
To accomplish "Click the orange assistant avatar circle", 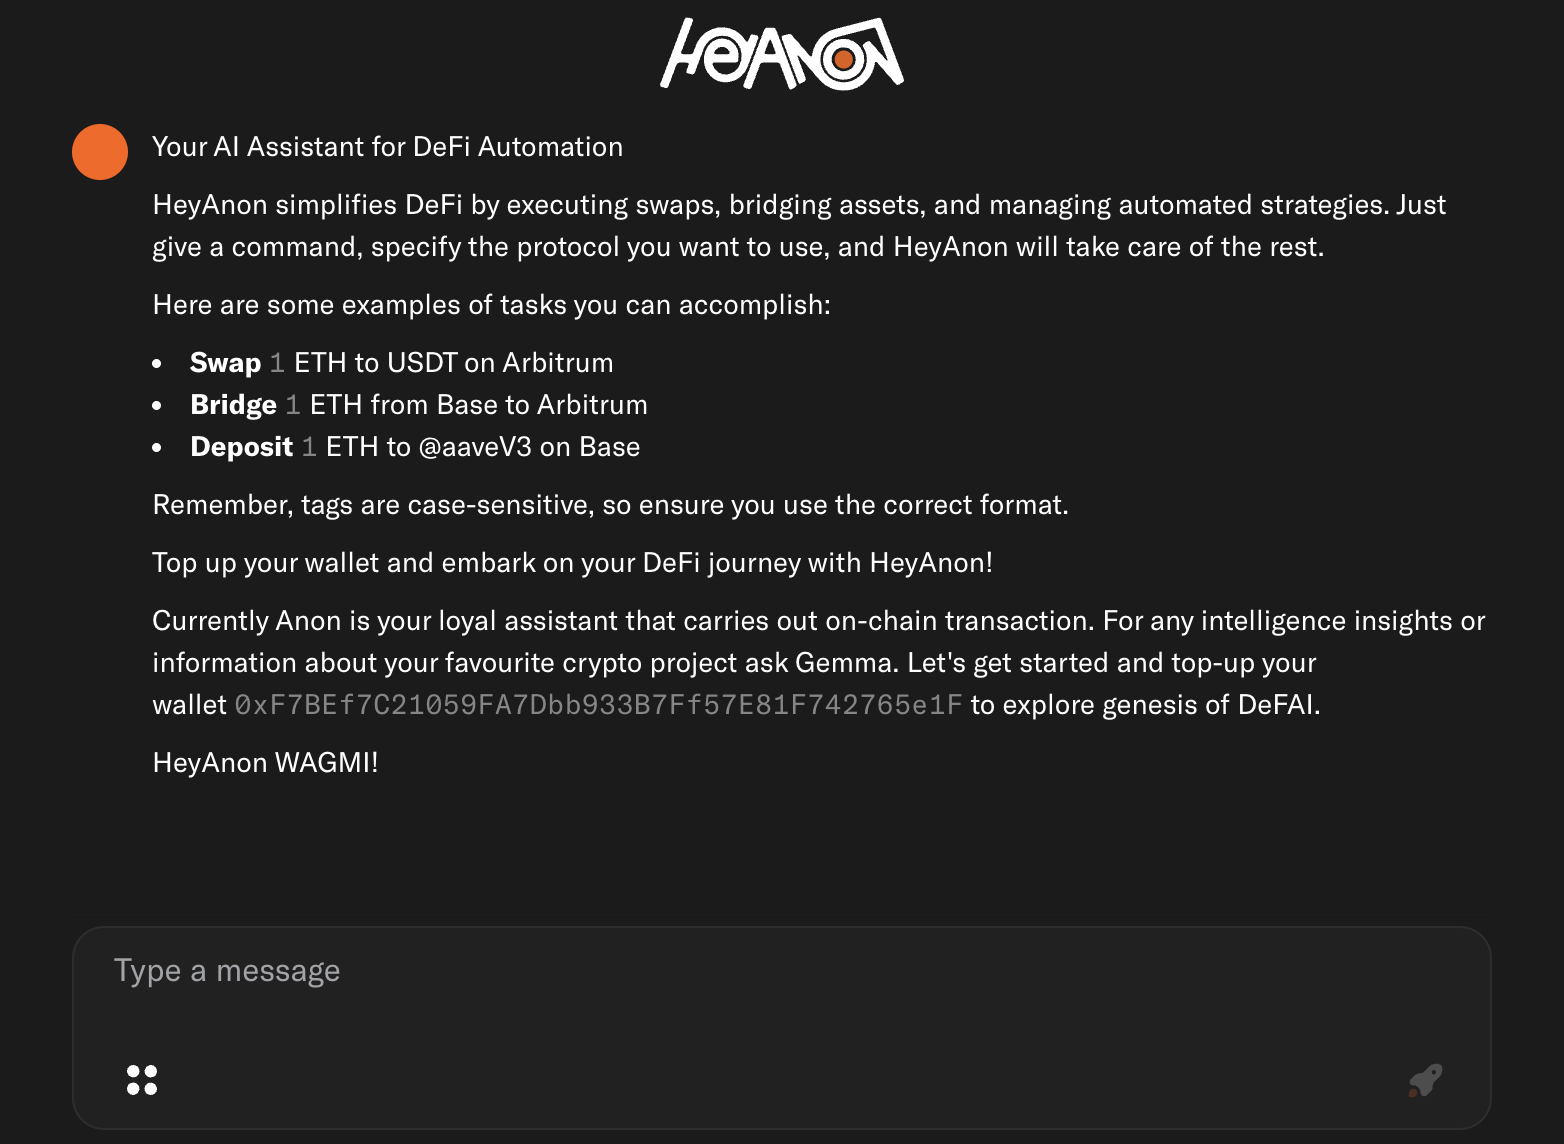I will click(100, 152).
